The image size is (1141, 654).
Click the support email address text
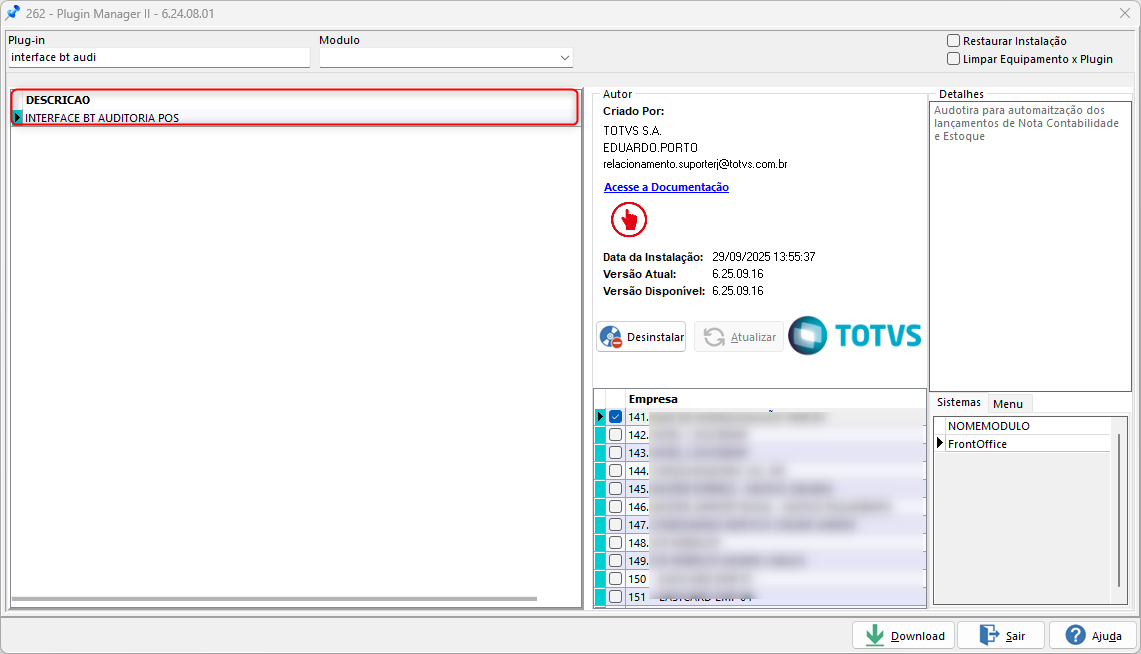click(x=695, y=164)
